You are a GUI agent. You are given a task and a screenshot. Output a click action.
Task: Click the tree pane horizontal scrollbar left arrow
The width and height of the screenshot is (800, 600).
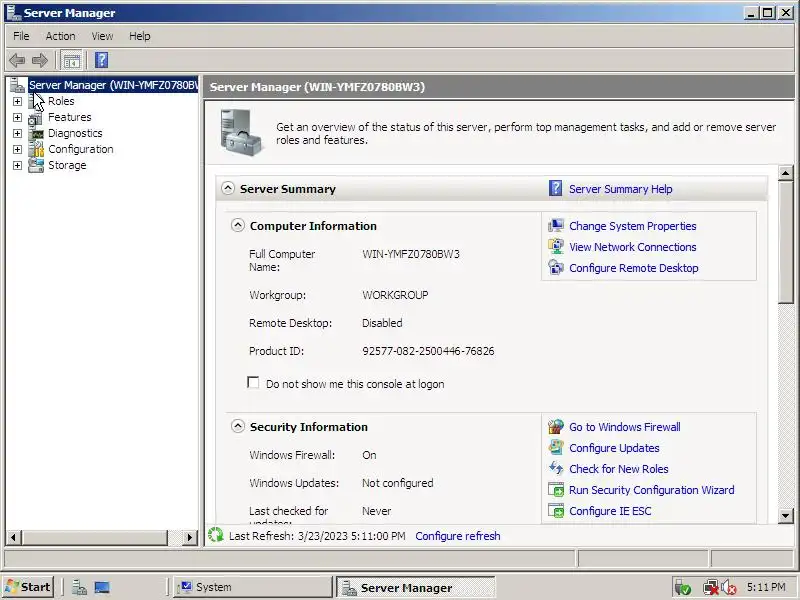click(x=14, y=537)
